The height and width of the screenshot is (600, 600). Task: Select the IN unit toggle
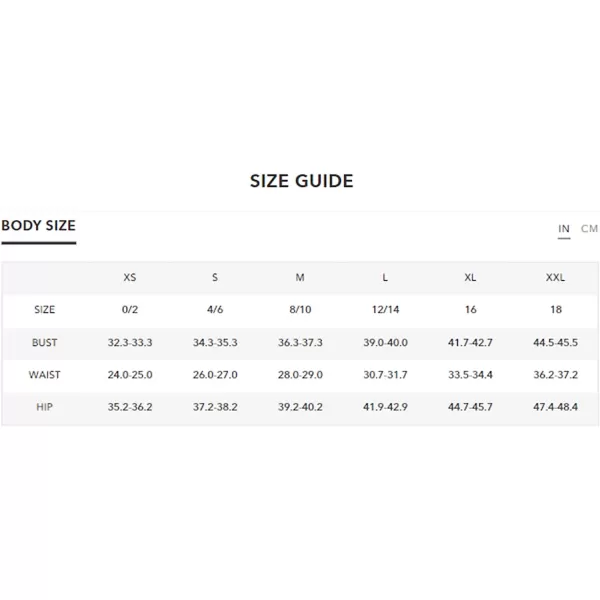[x=564, y=228]
